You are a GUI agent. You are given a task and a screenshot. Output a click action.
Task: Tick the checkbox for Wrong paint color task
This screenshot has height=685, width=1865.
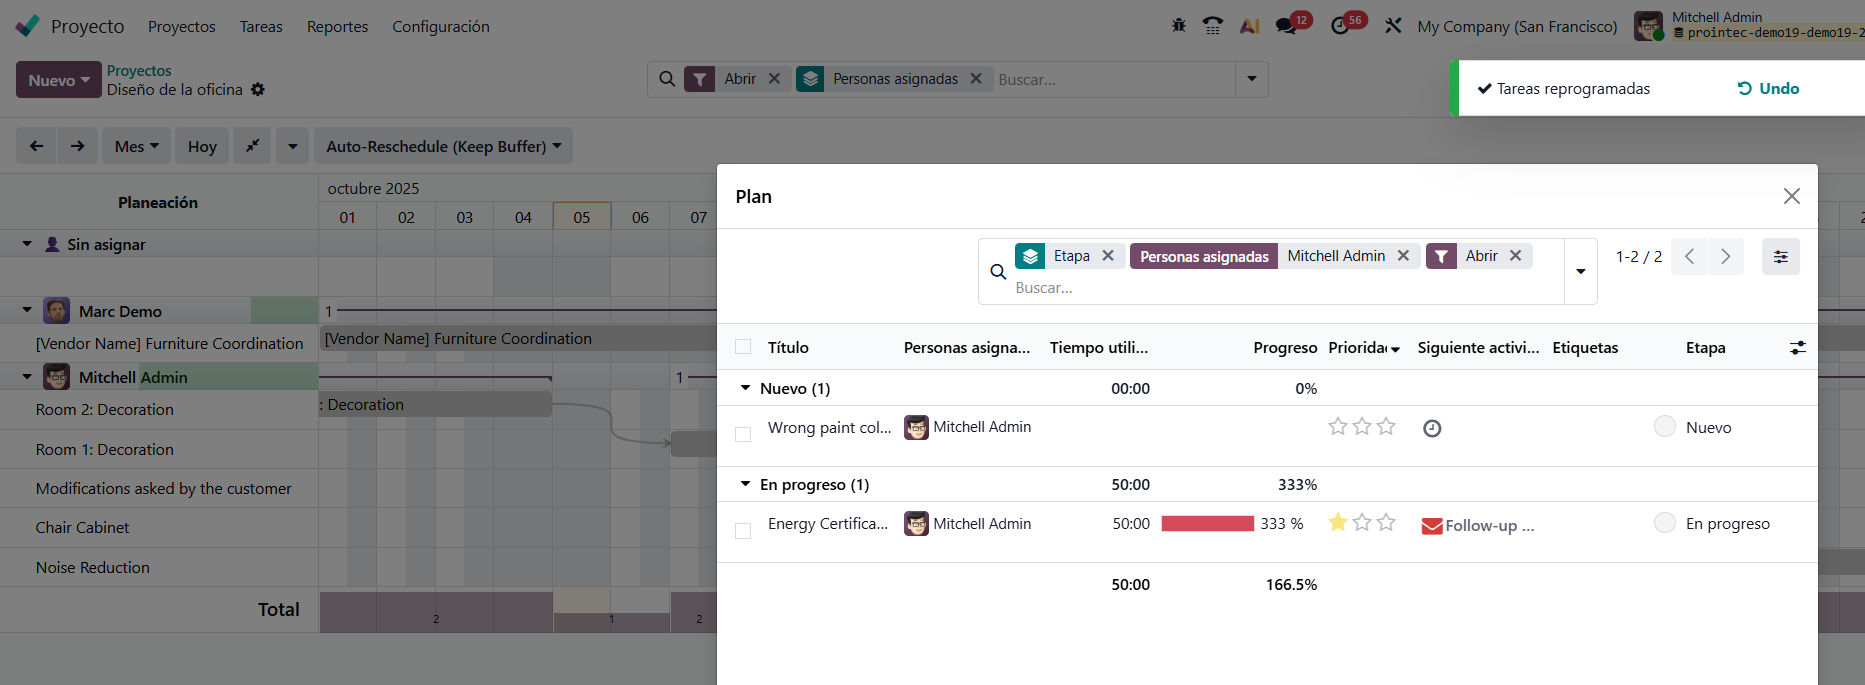[743, 434]
